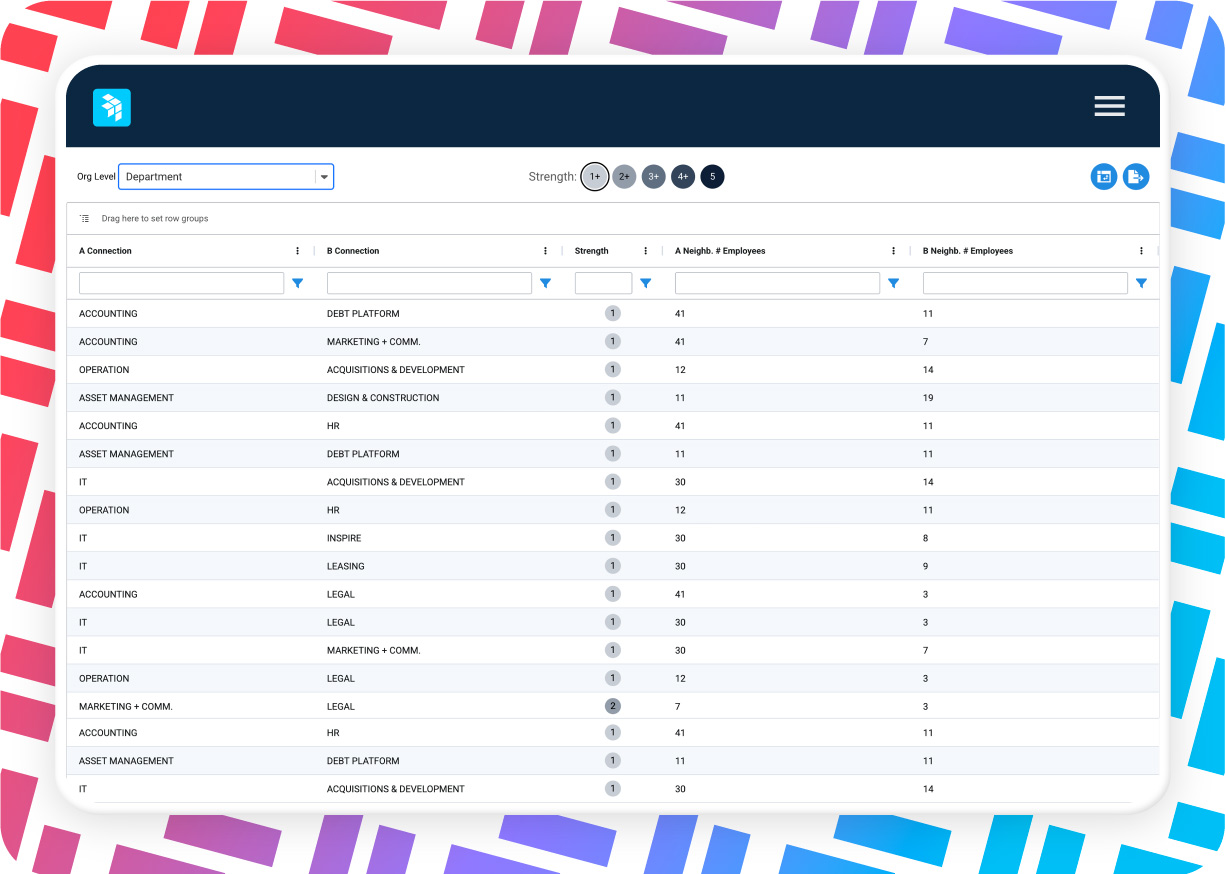Image resolution: width=1226 pixels, height=874 pixels.
Task: Click the blue export file icon button
Action: coord(1136,177)
